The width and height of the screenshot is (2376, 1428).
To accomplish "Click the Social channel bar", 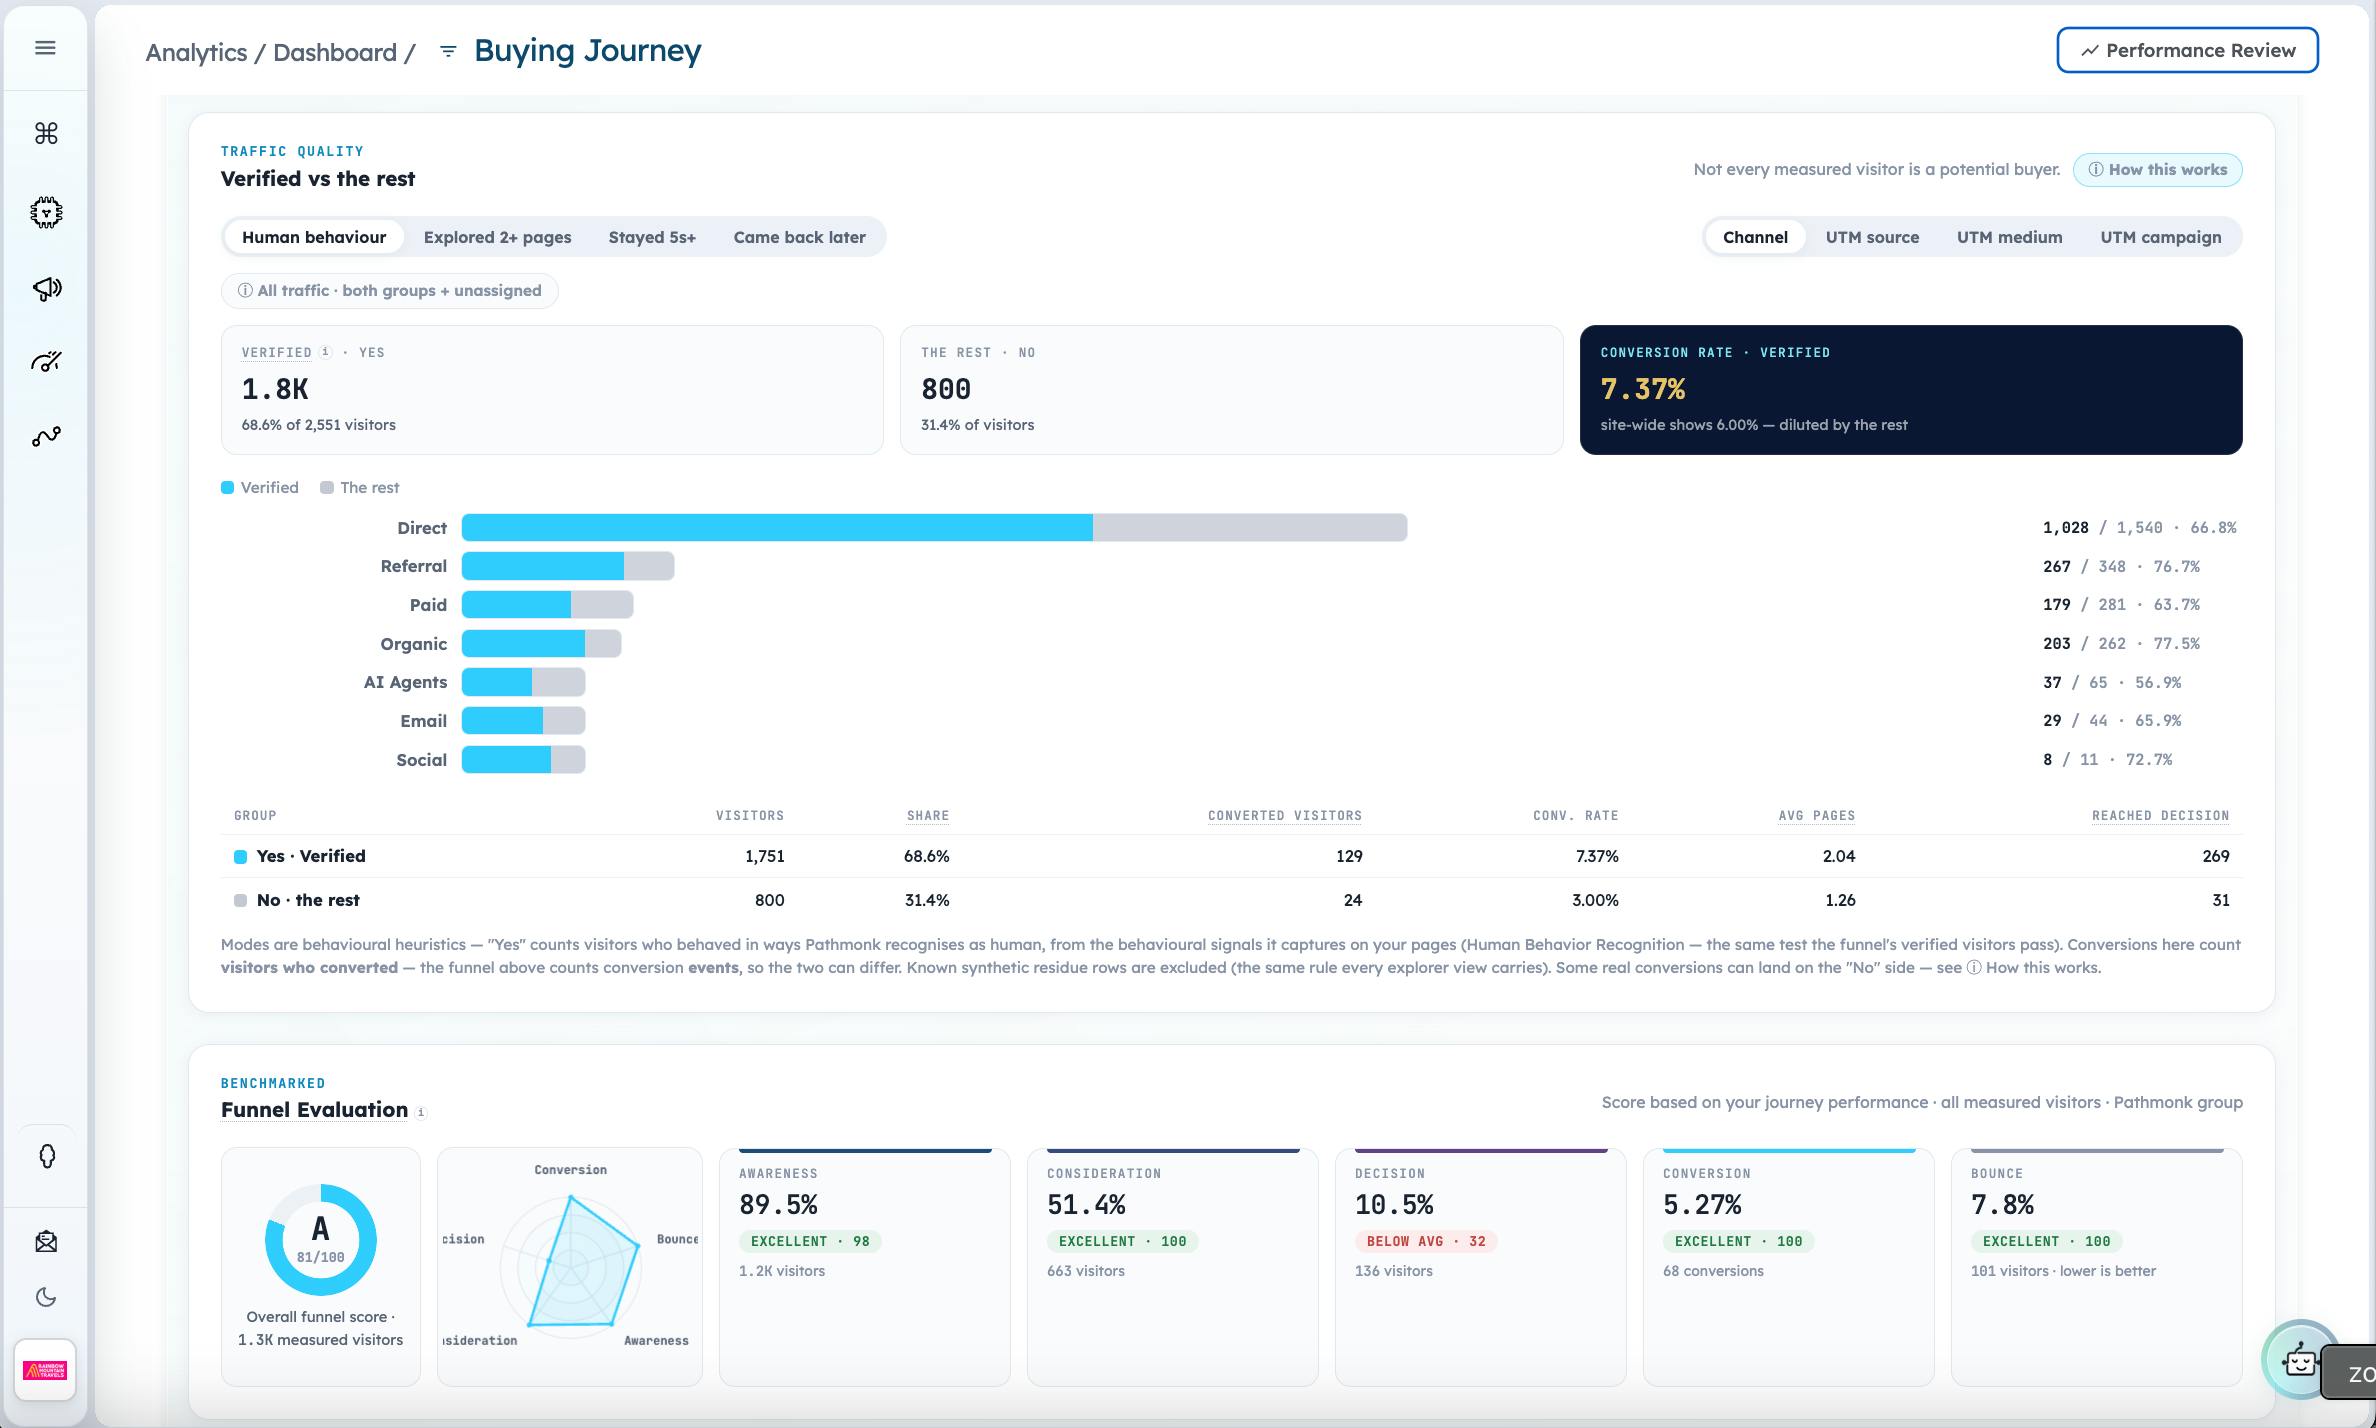I will (x=523, y=760).
